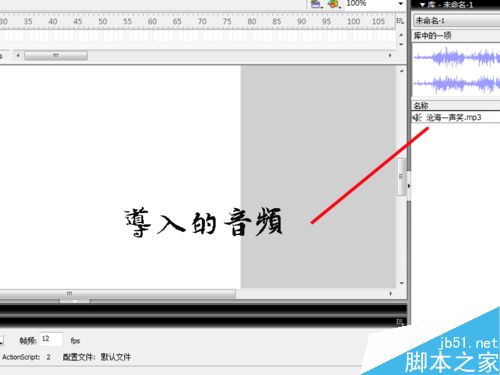Click the 名称 column header

[456, 106]
